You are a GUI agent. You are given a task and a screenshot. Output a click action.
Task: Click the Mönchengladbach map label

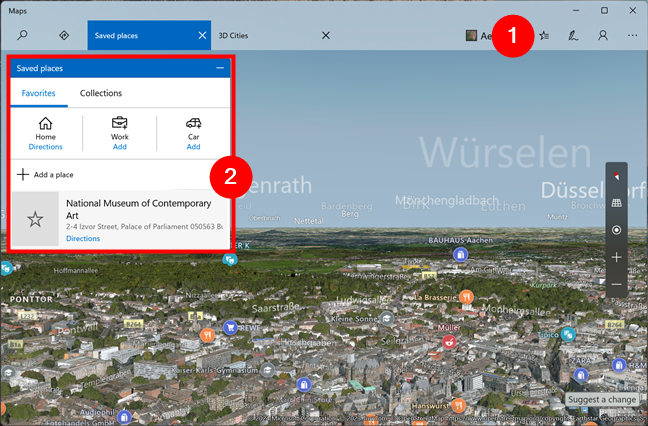(x=447, y=200)
